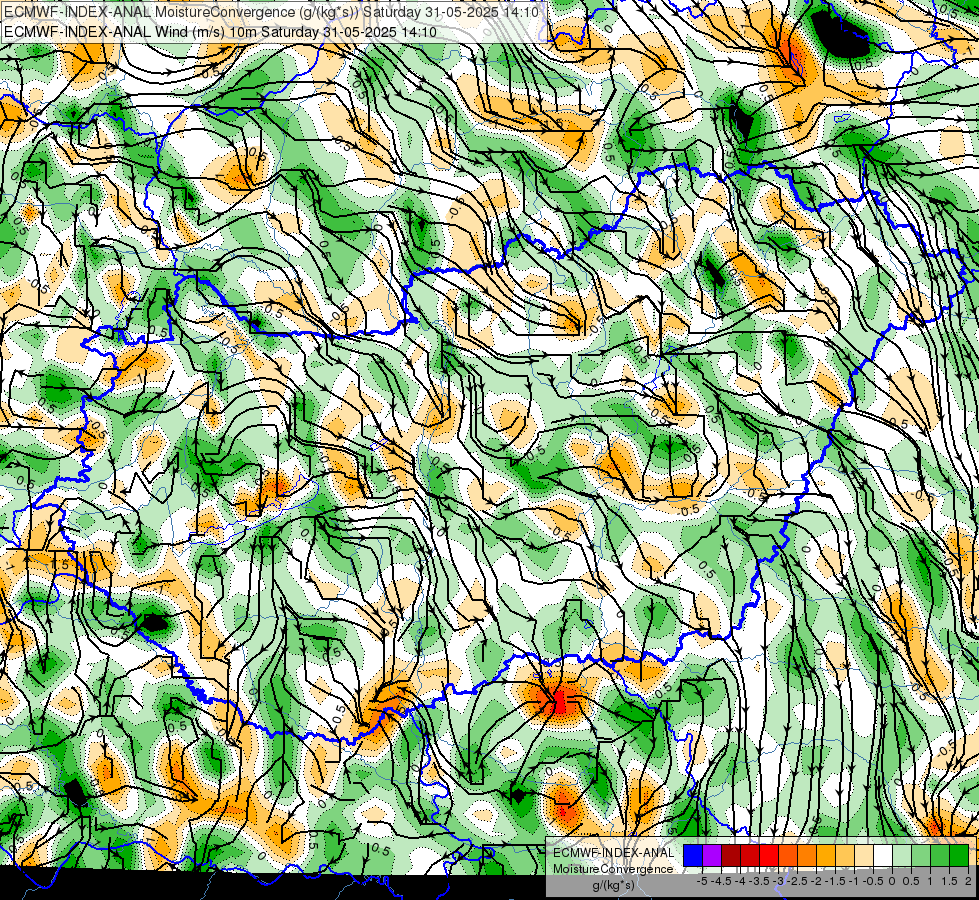Click the Wind (m/s) 10m title line
This screenshot has width=979, height=900.
click(220, 32)
